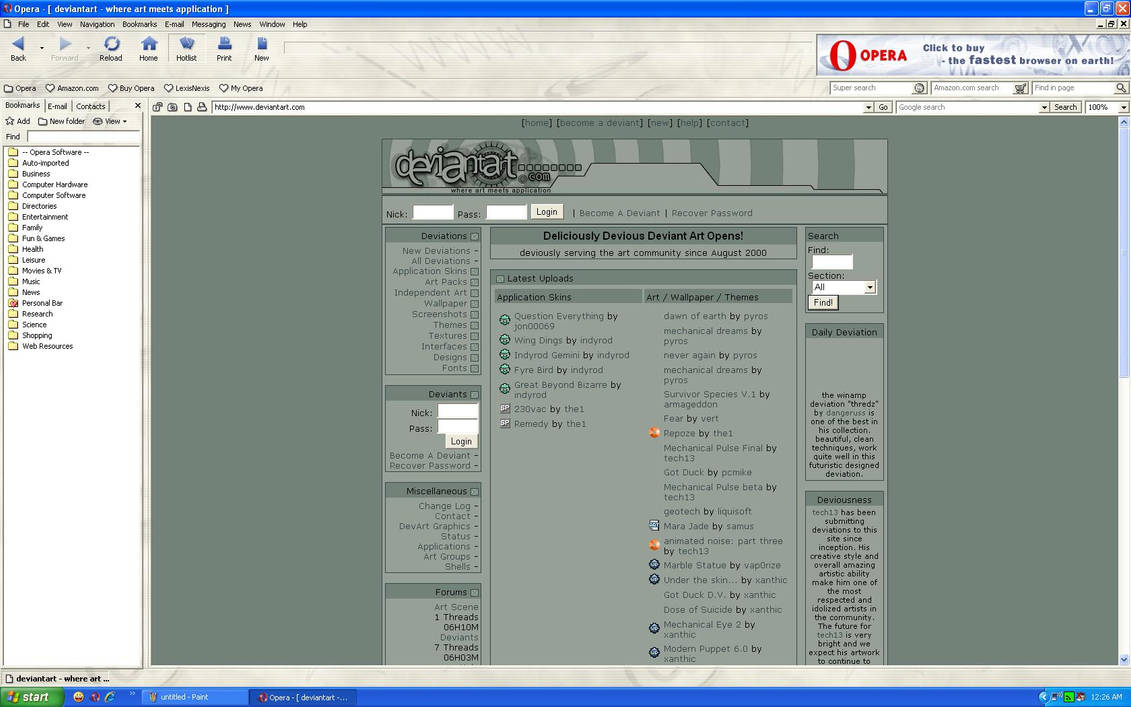The width and height of the screenshot is (1131, 707).
Task: Click the Amazon.com search cart icon
Action: (x=1020, y=88)
